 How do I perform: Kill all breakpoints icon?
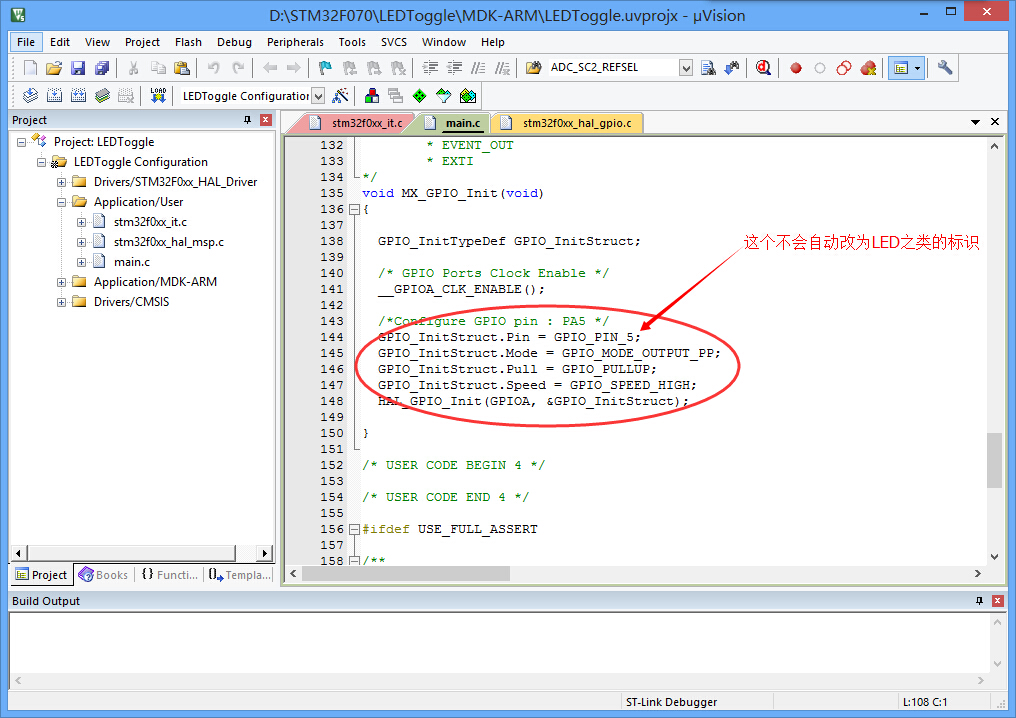tap(868, 68)
